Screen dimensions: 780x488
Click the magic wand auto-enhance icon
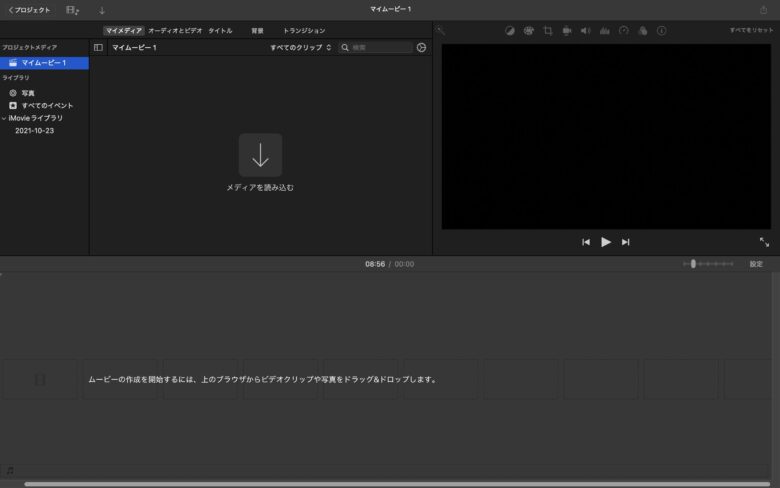pyautogui.click(x=441, y=31)
